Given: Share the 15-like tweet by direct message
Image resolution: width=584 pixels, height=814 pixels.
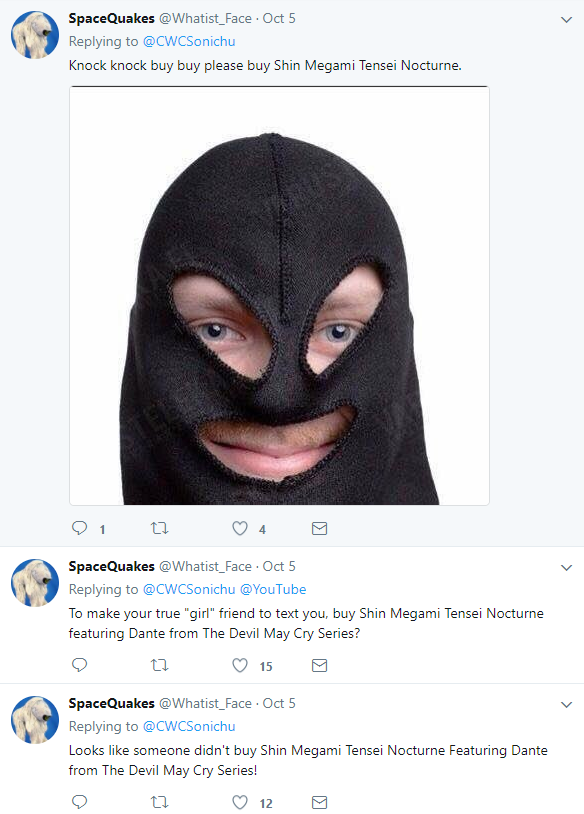Looking at the screenshot, I should point(319,665).
